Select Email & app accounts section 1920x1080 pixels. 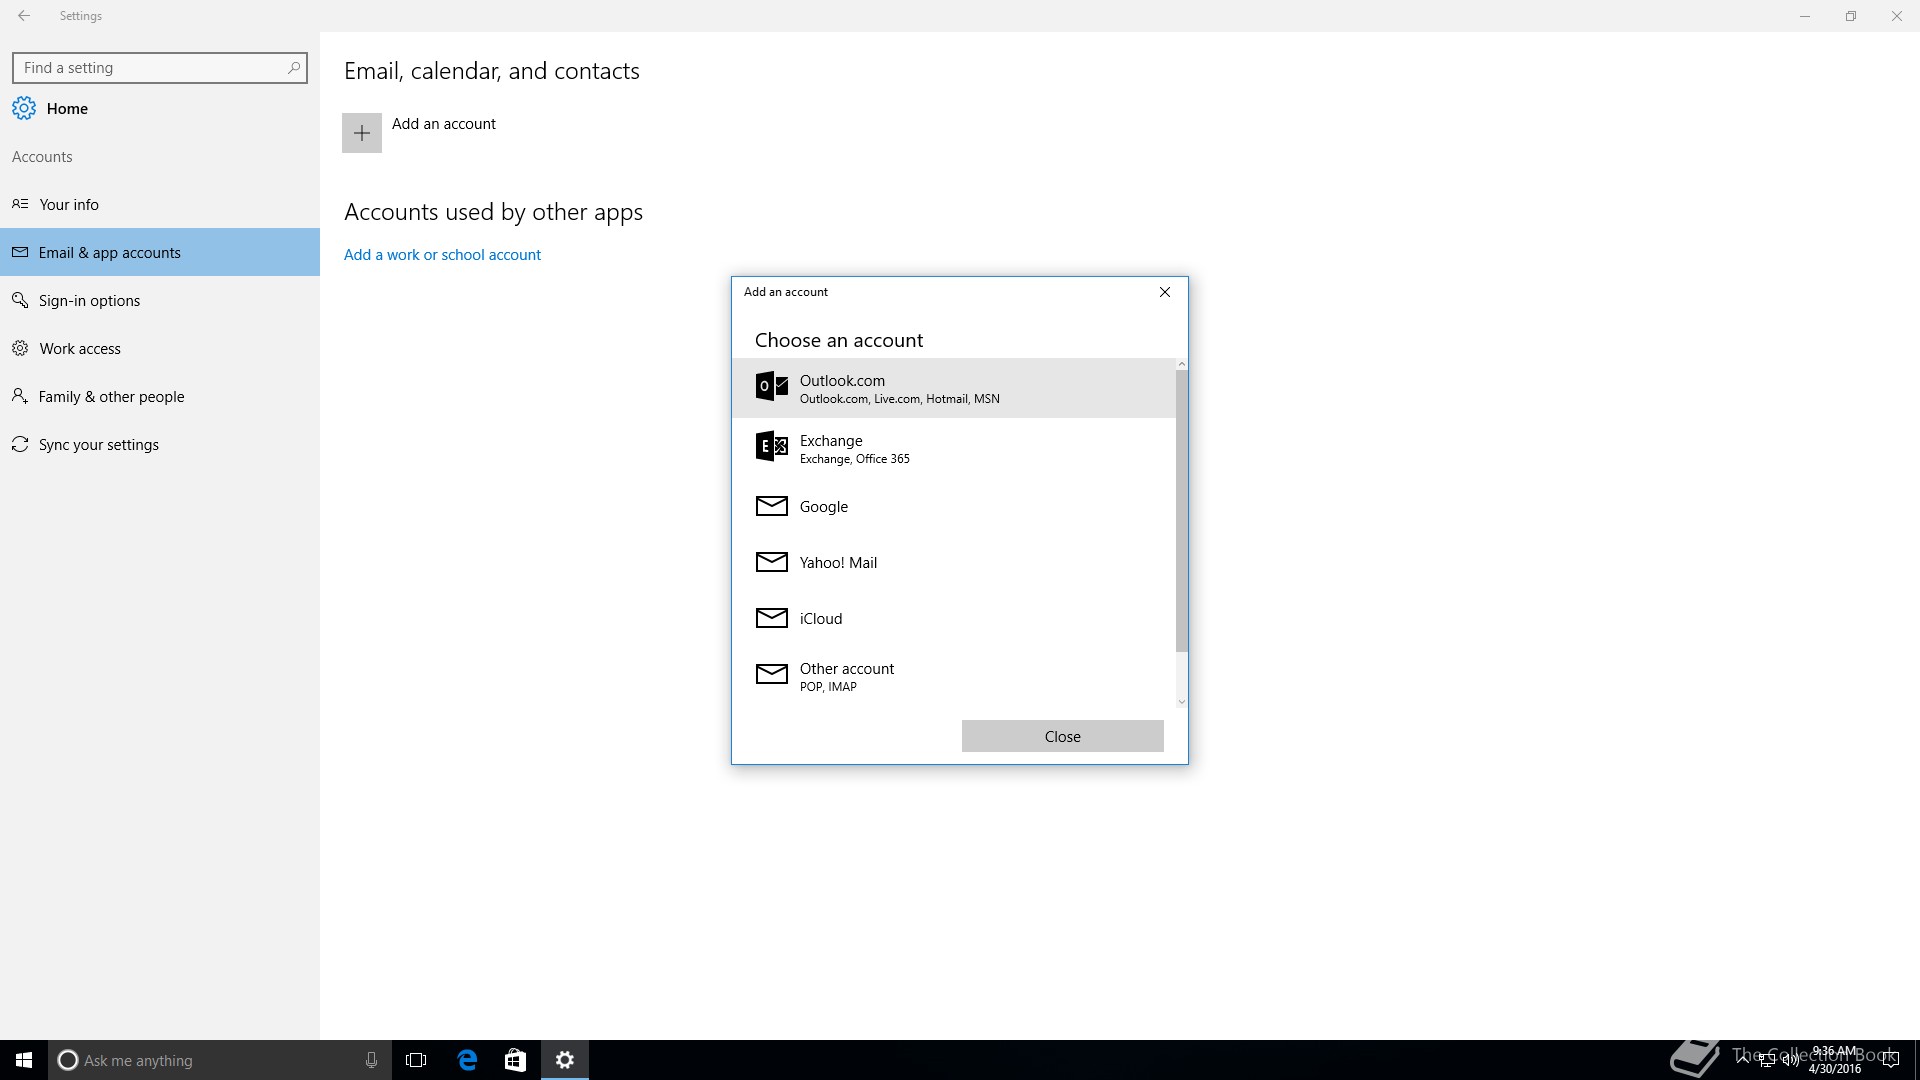coord(160,252)
